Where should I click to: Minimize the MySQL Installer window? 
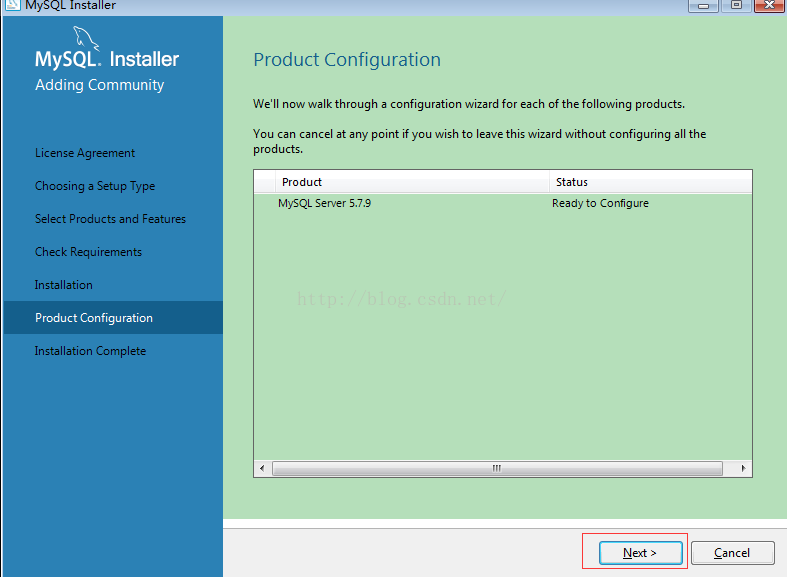[703, 6]
